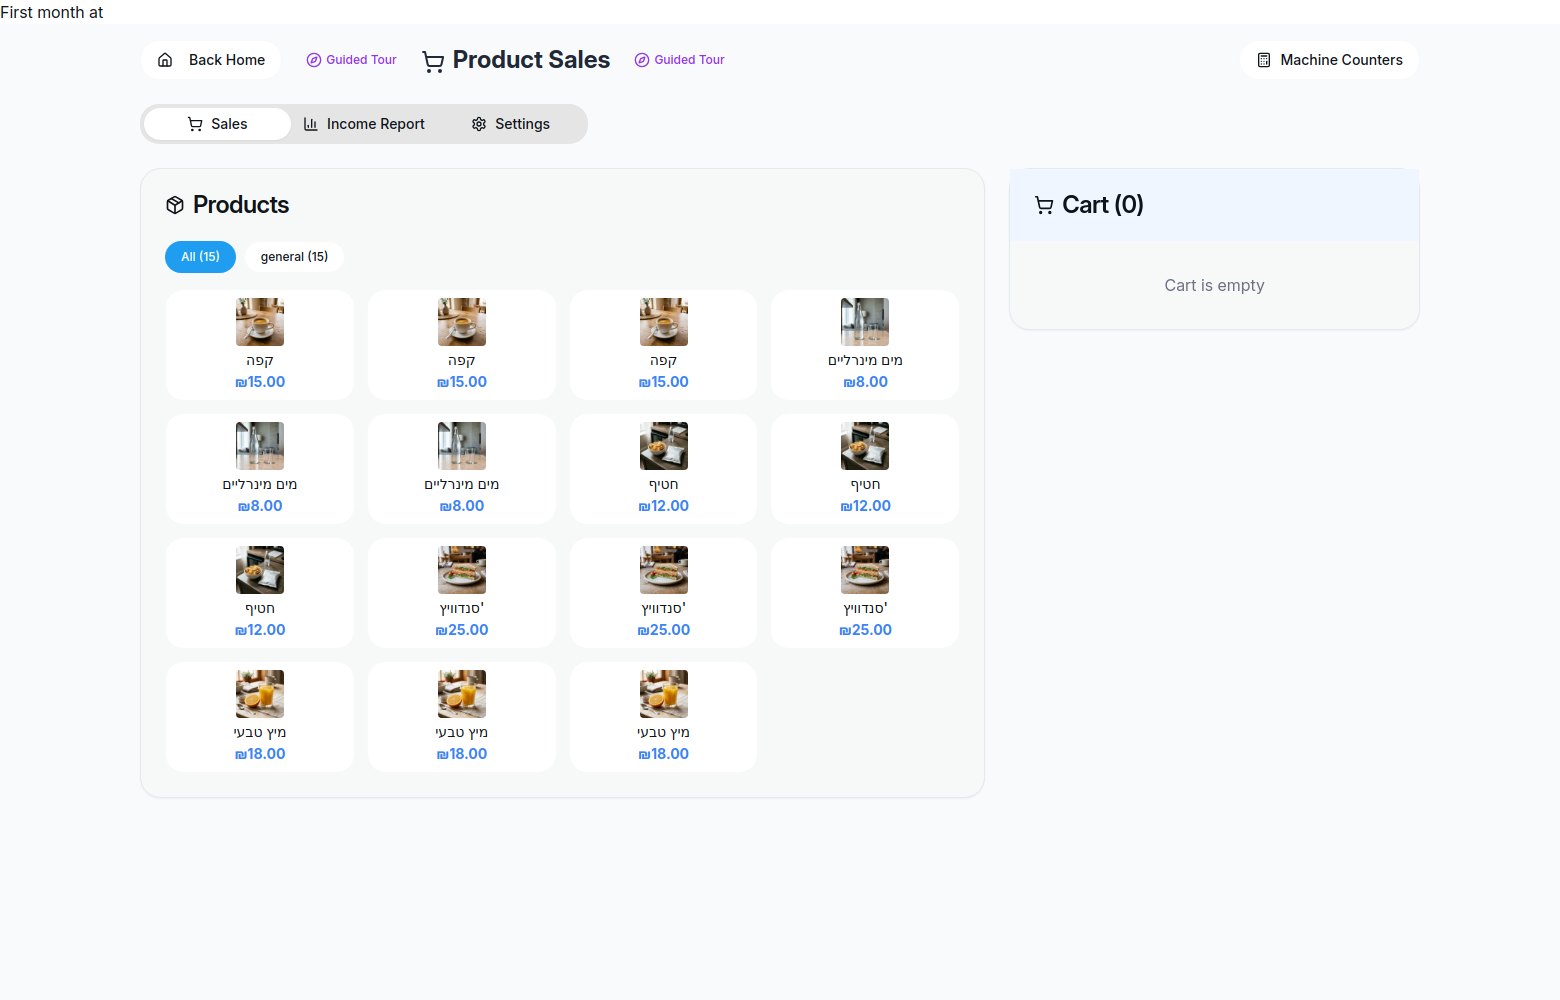Click the "First month at" text
The height and width of the screenshot is (1000, 1560).
52,12
